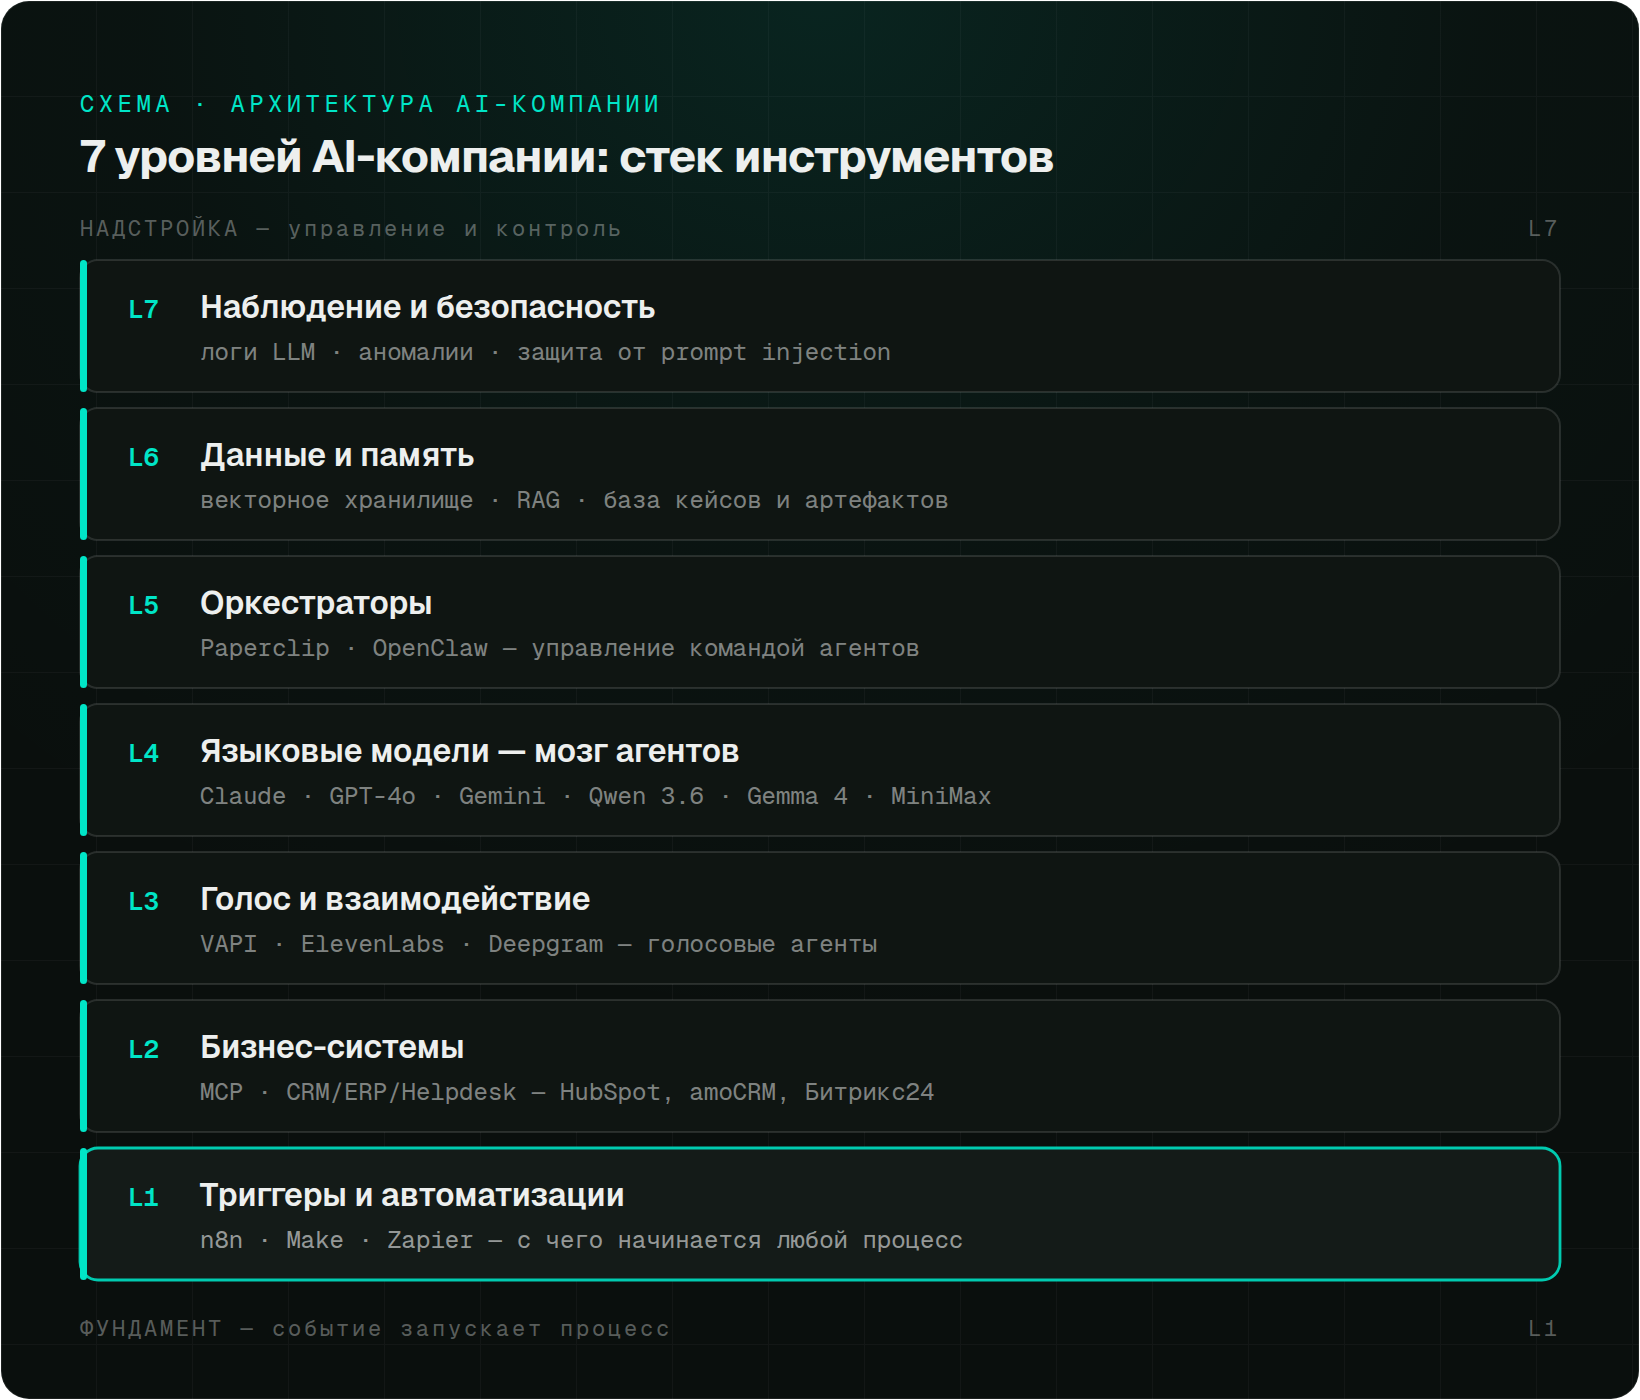Click the ФУНДАМЕНТ событие запускает процесс caption

[375, 1329]
